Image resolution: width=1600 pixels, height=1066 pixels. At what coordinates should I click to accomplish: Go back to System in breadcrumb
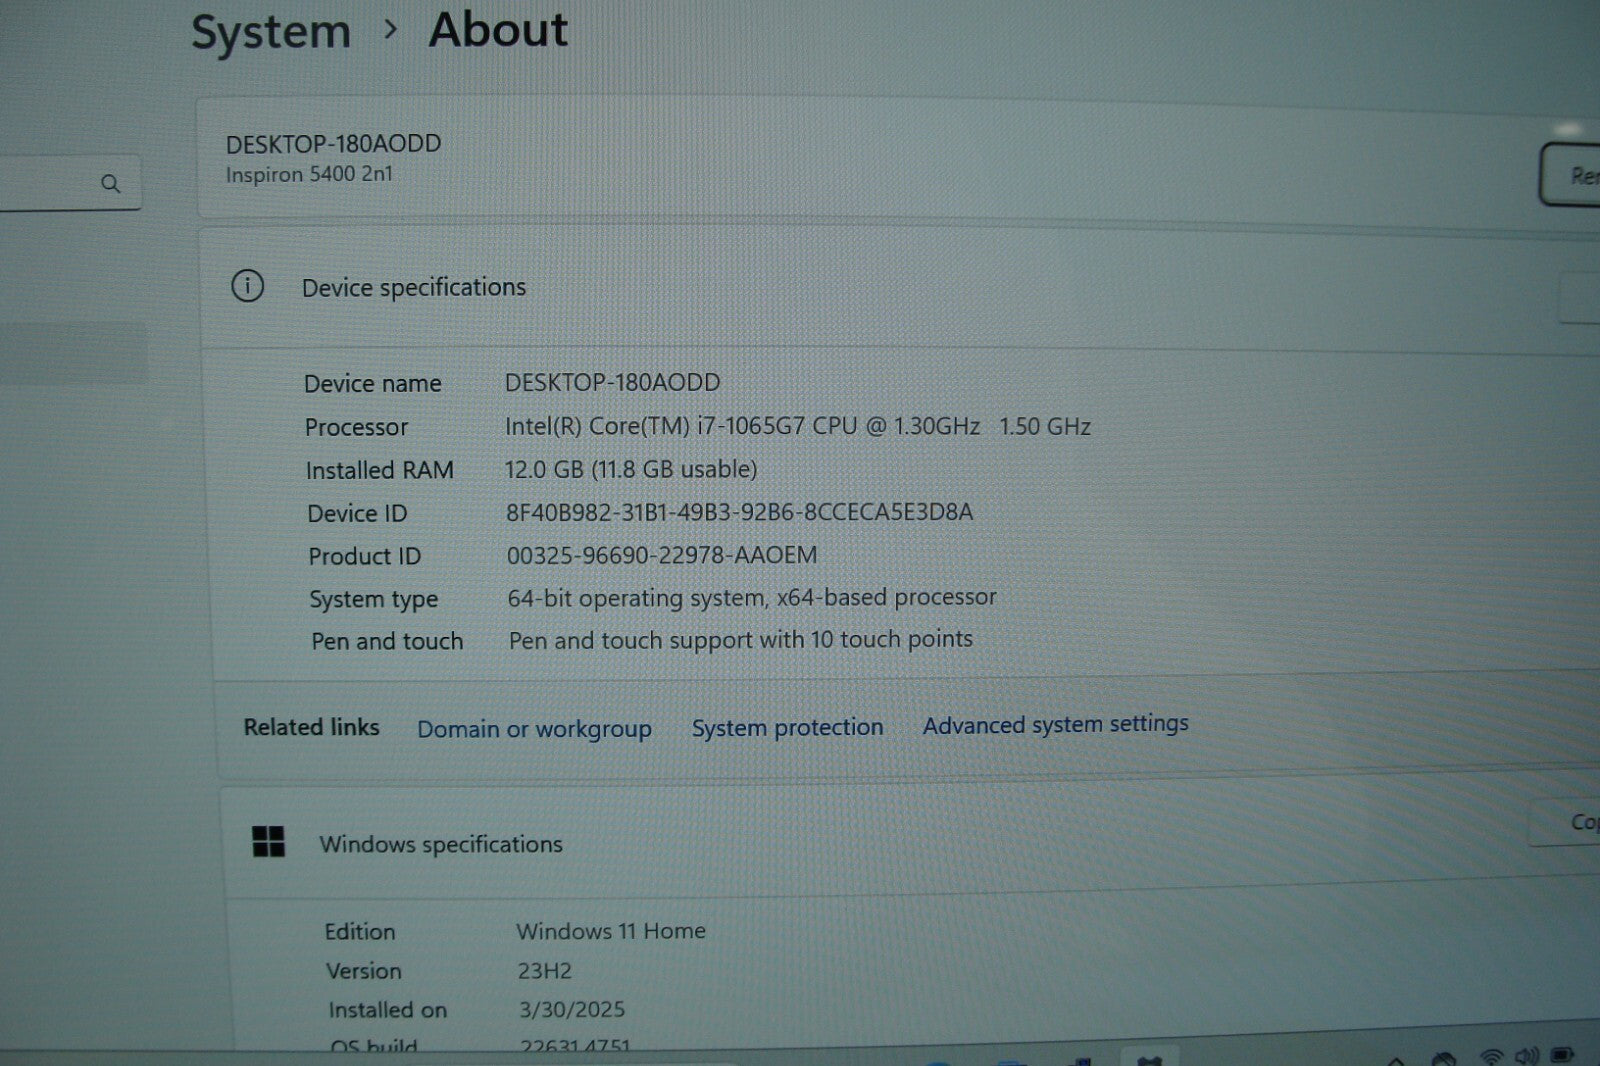(x=271, y=31)
